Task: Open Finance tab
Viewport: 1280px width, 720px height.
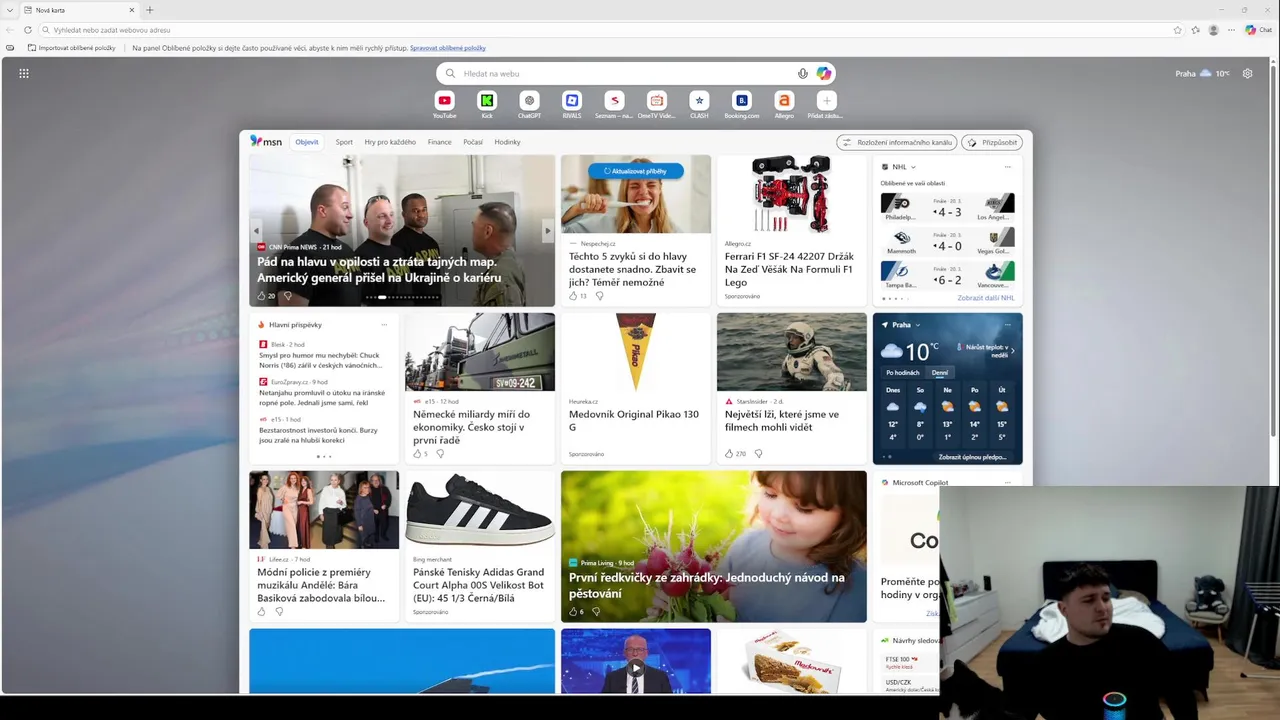Action: pos(440,142)
